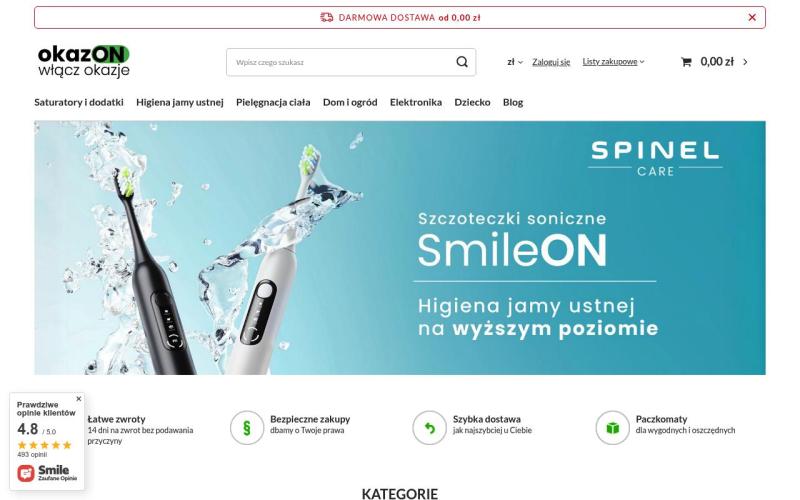
Task: Expand the Listy zakupowe dropdown
Action: (x=613, y=62)
